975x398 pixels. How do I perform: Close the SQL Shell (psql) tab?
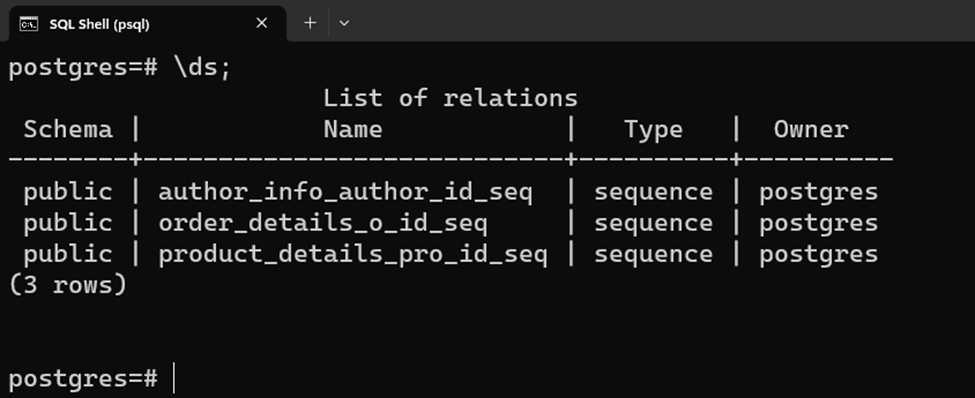262,23
